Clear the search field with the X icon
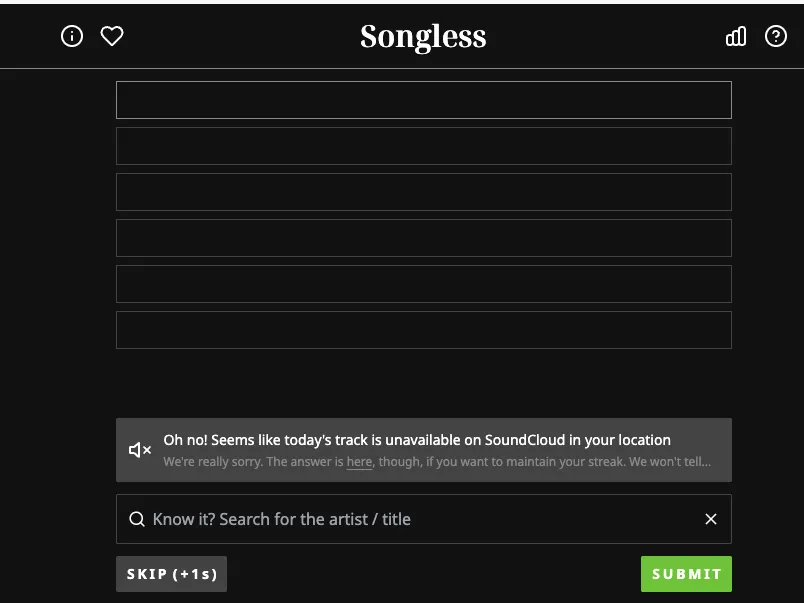This screenshot has width=804, height=603. [x=711, y=519]
